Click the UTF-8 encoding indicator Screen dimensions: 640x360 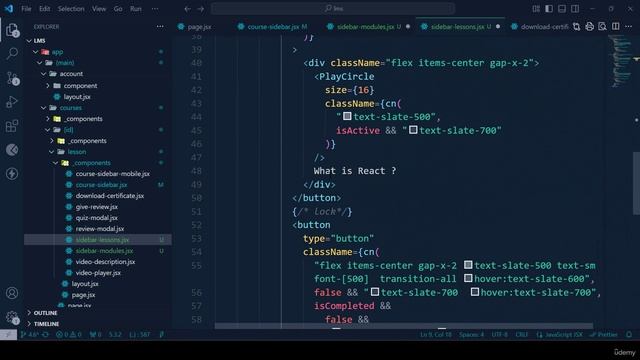tap(499, 334)
